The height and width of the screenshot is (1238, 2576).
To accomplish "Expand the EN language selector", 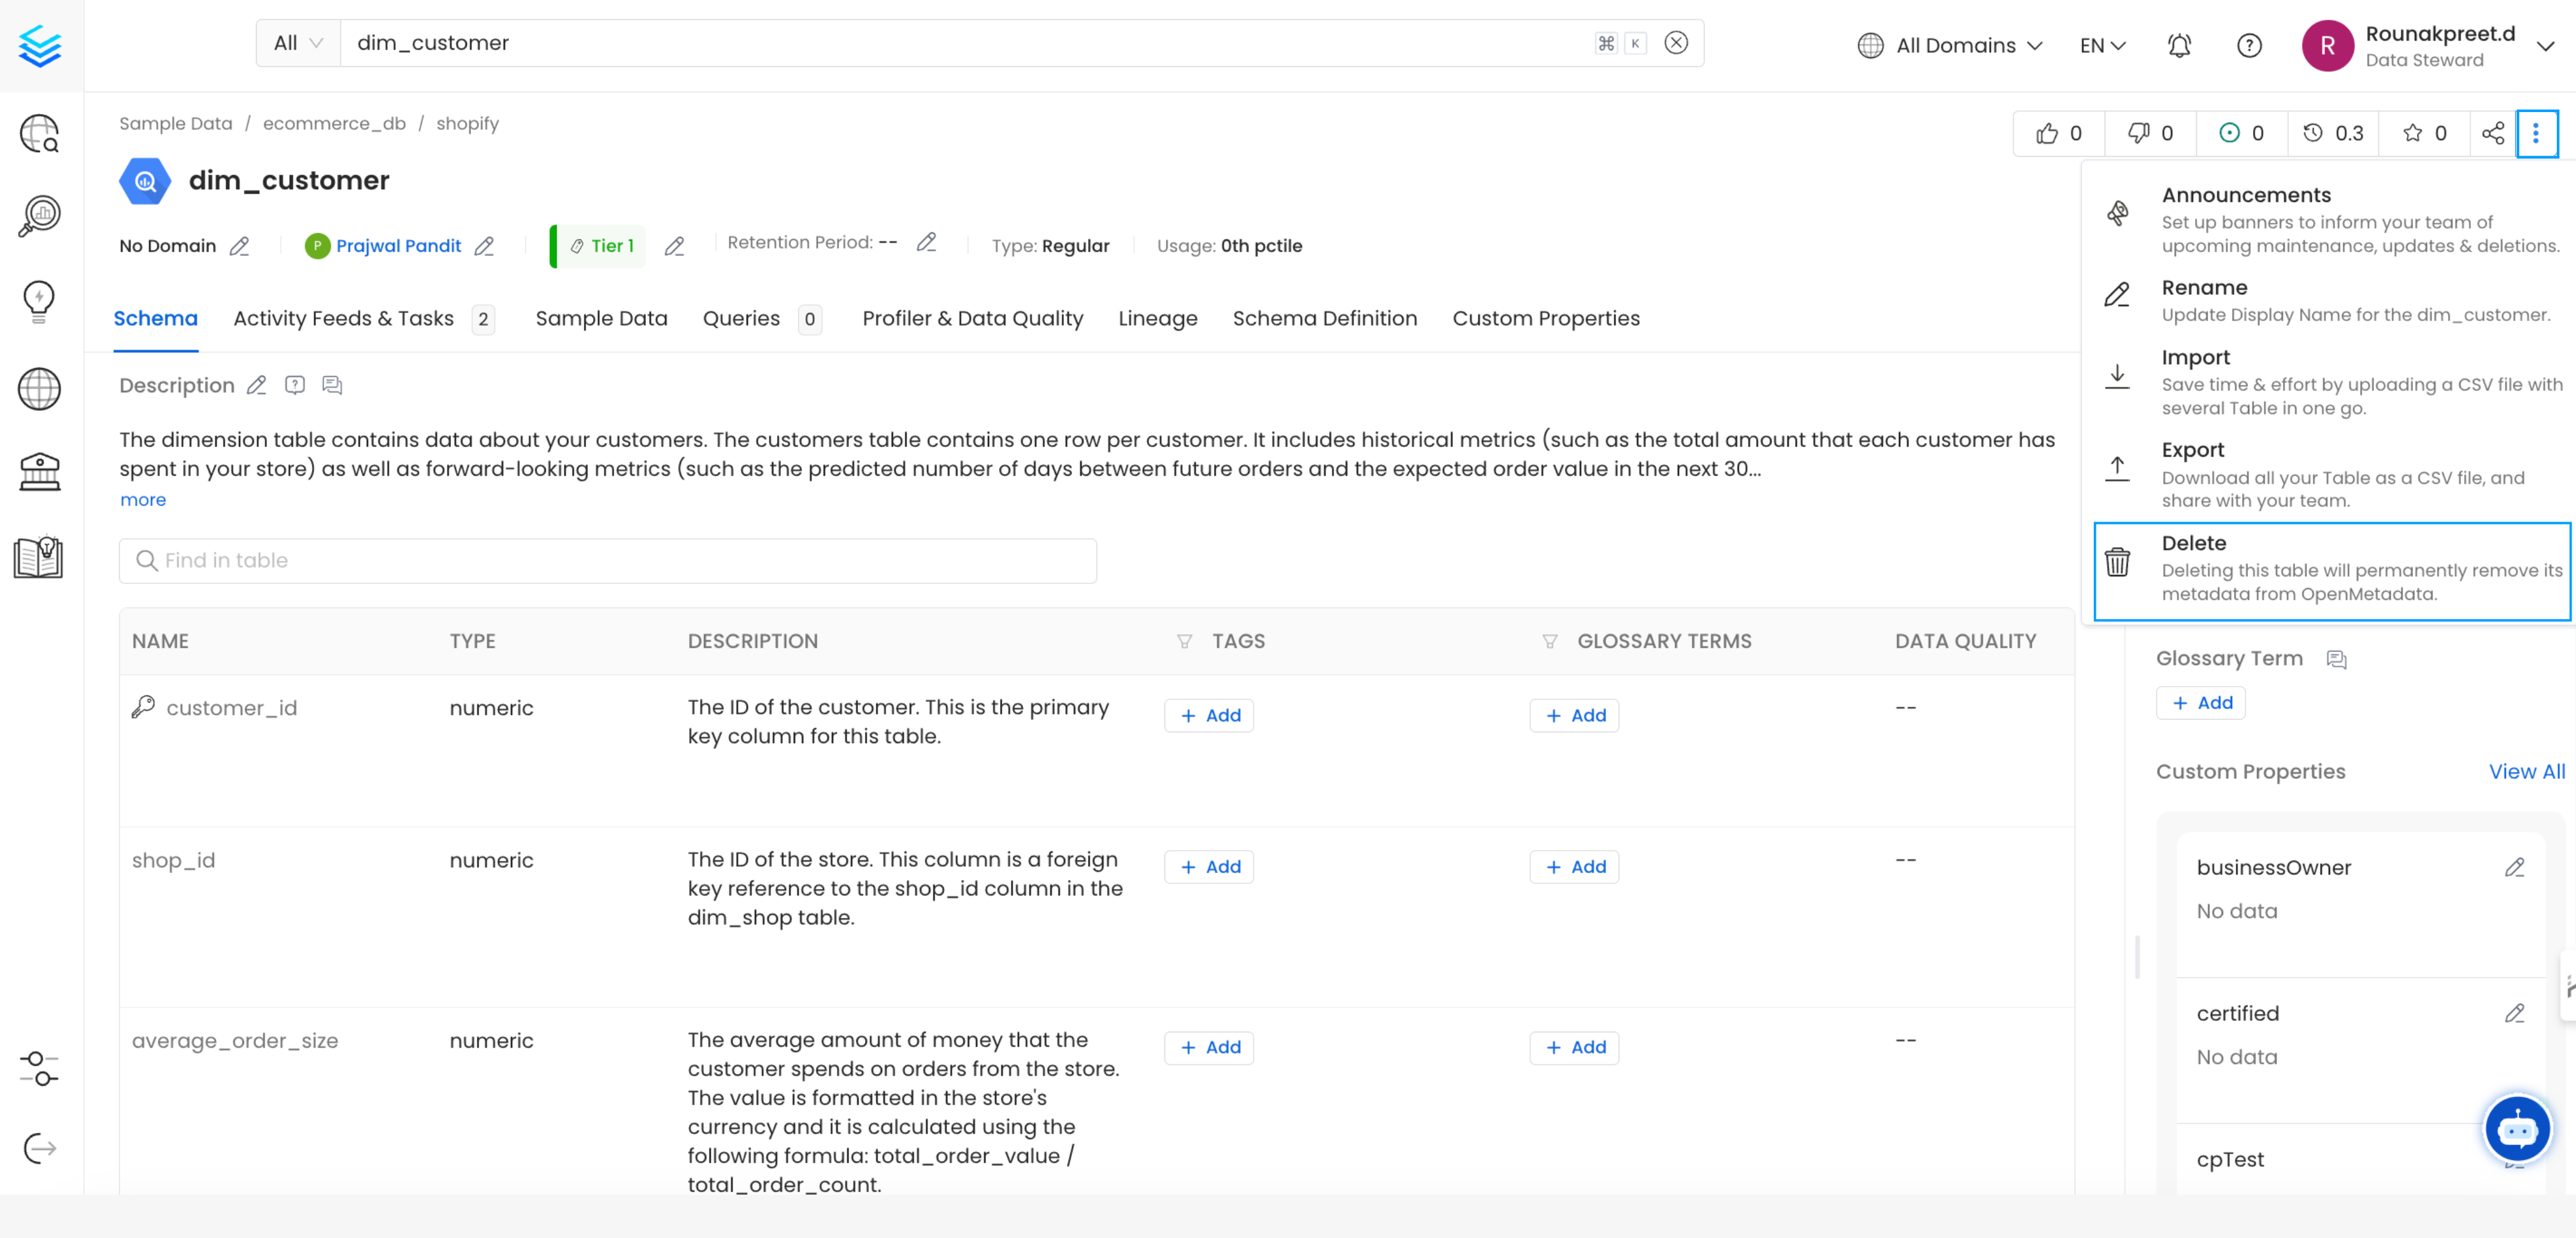I will click(x=2102, y=45).
